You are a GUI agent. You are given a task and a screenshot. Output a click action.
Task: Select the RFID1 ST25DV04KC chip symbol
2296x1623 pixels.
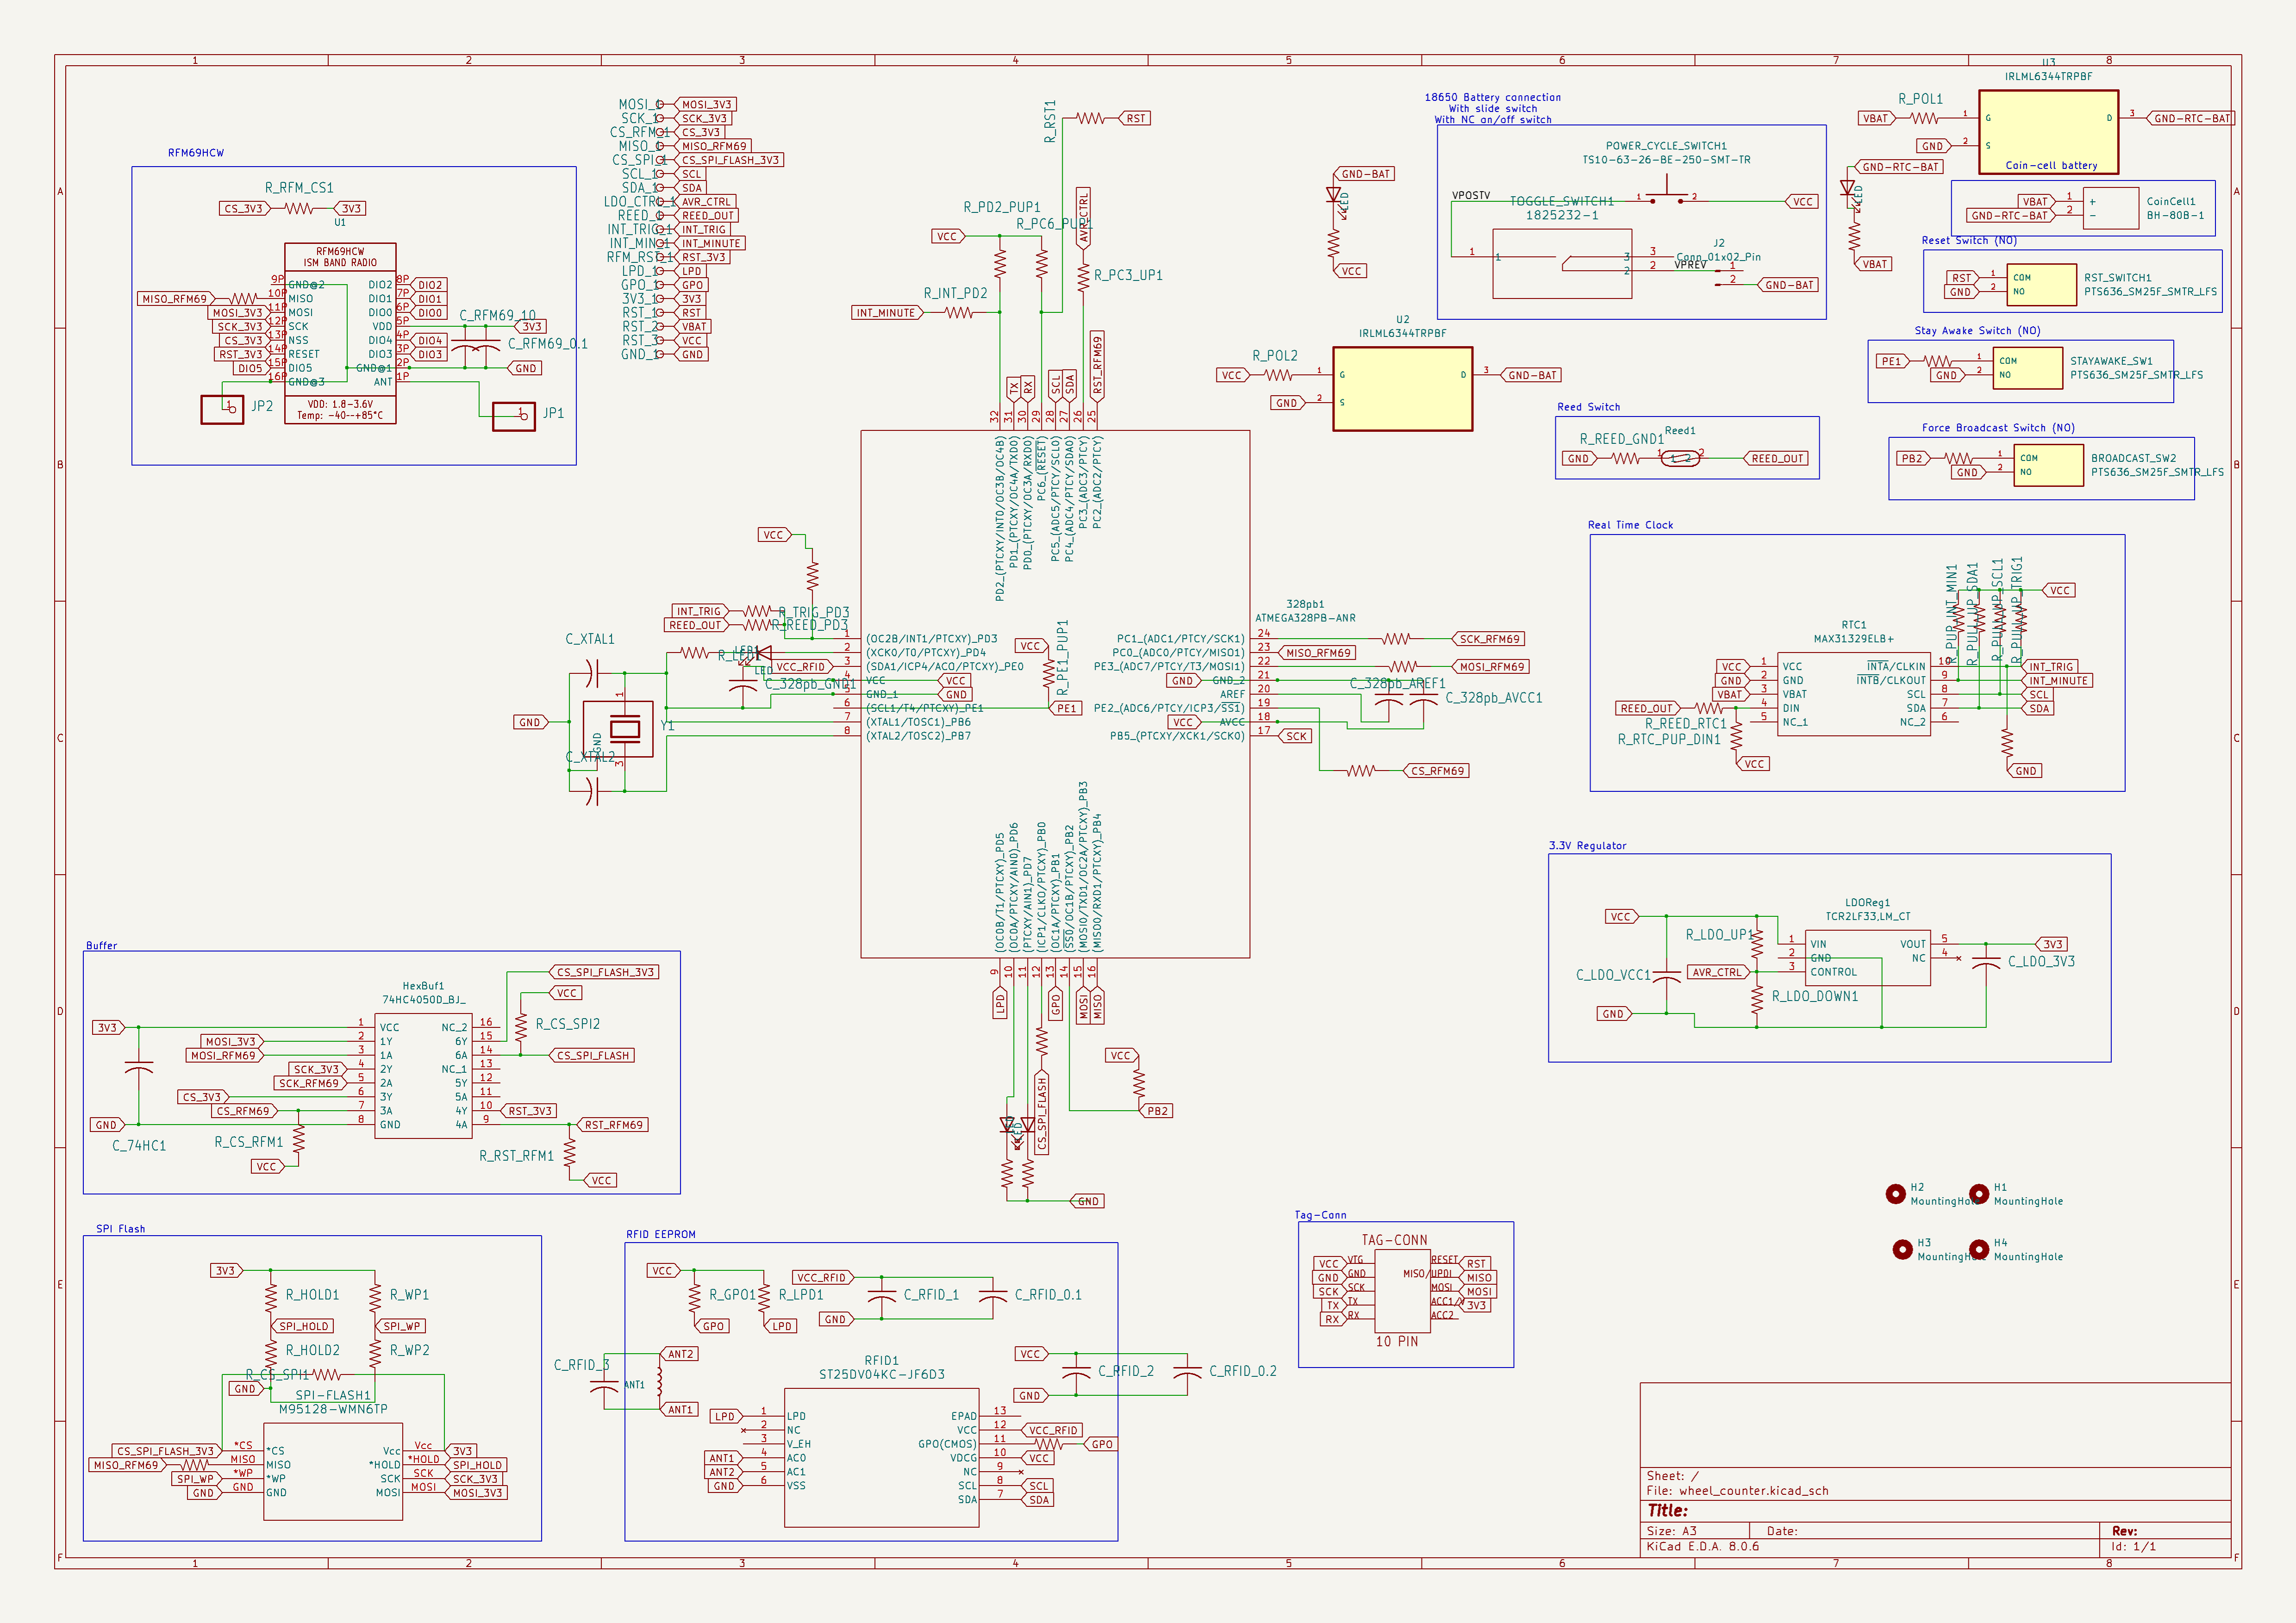881,1458
